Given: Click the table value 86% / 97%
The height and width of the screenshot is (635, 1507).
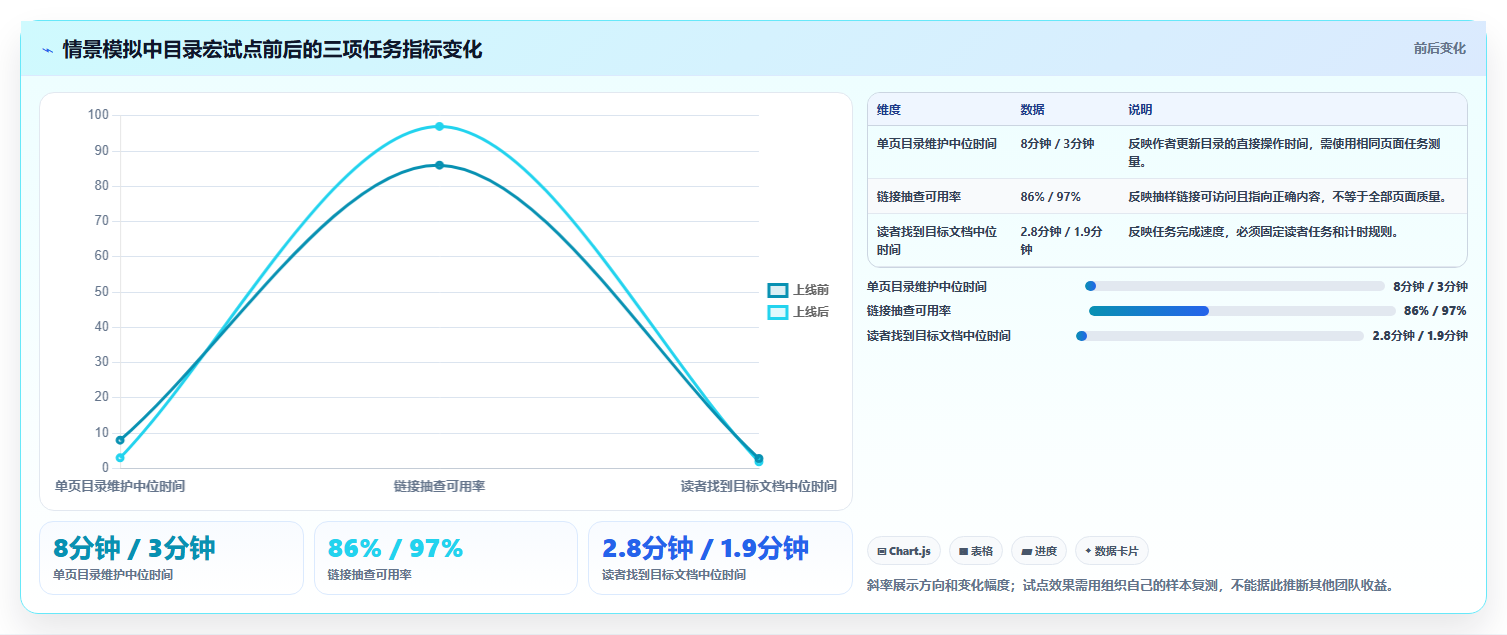Looking at the screenshot, I should click(1051, 197).
